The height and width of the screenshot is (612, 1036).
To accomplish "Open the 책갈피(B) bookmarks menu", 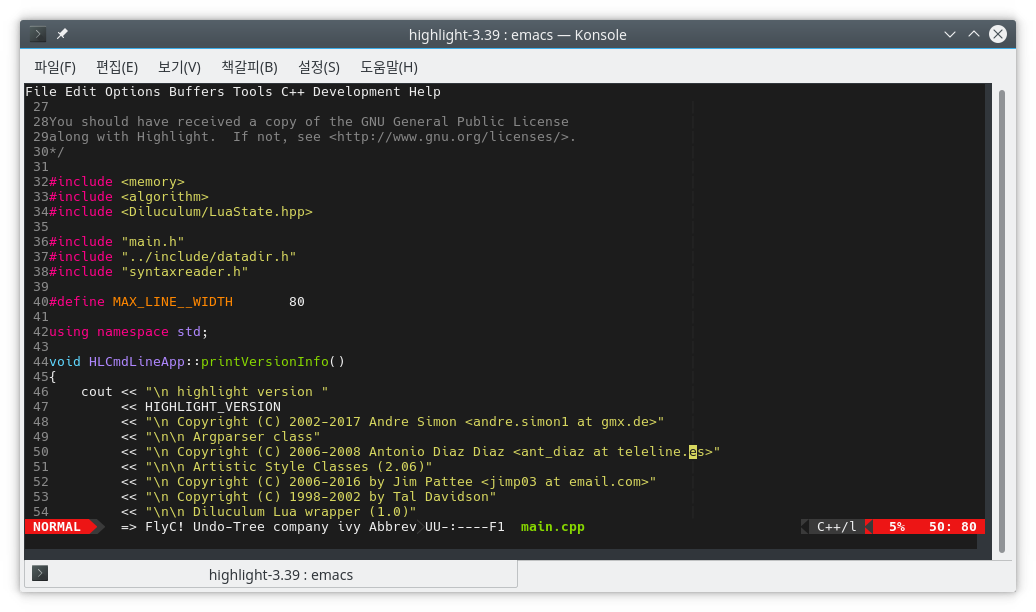I will (x=249, y=67).
